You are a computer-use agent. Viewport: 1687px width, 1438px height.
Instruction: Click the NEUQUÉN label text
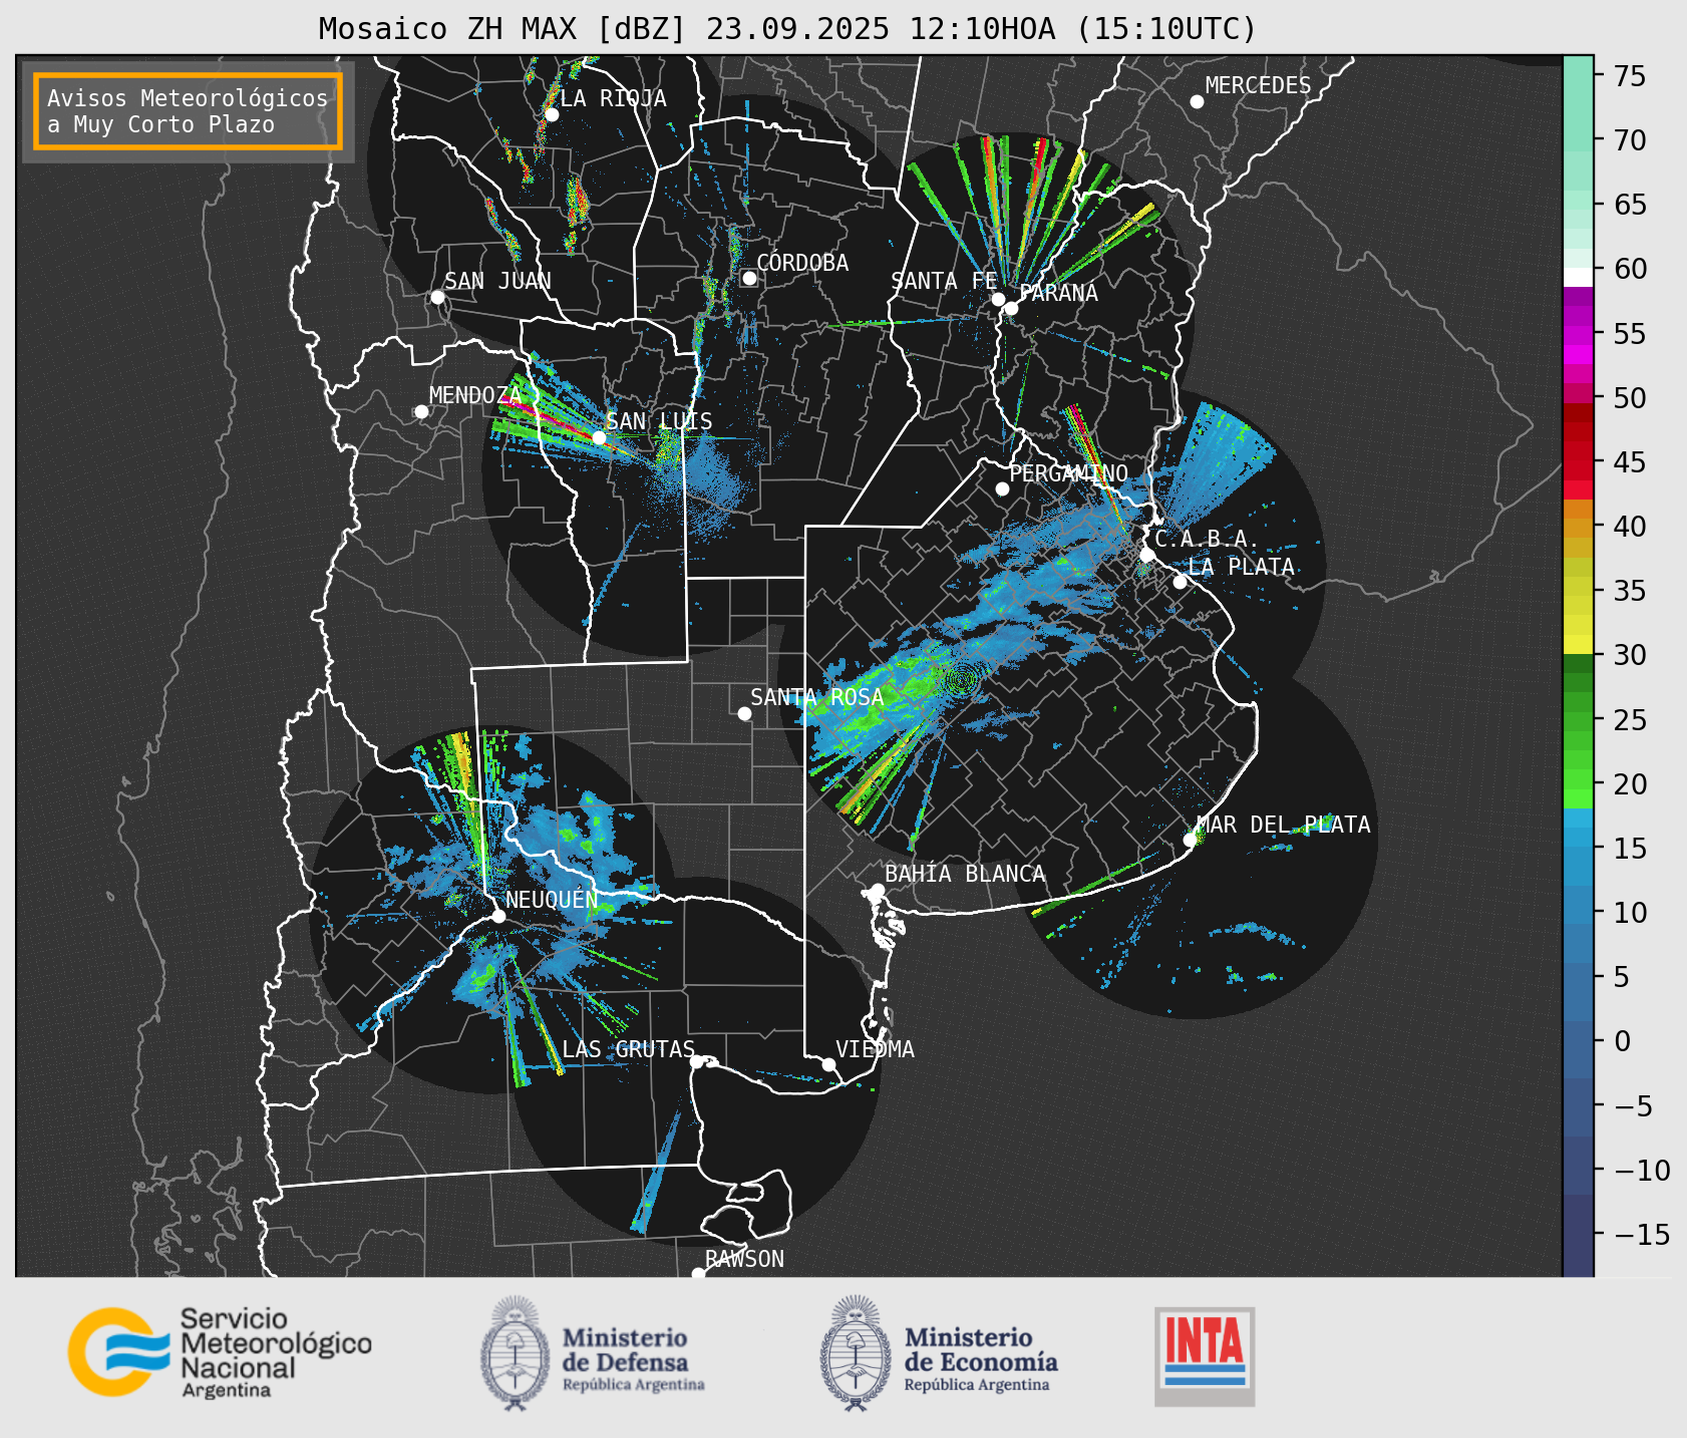(x=552, y=900)
